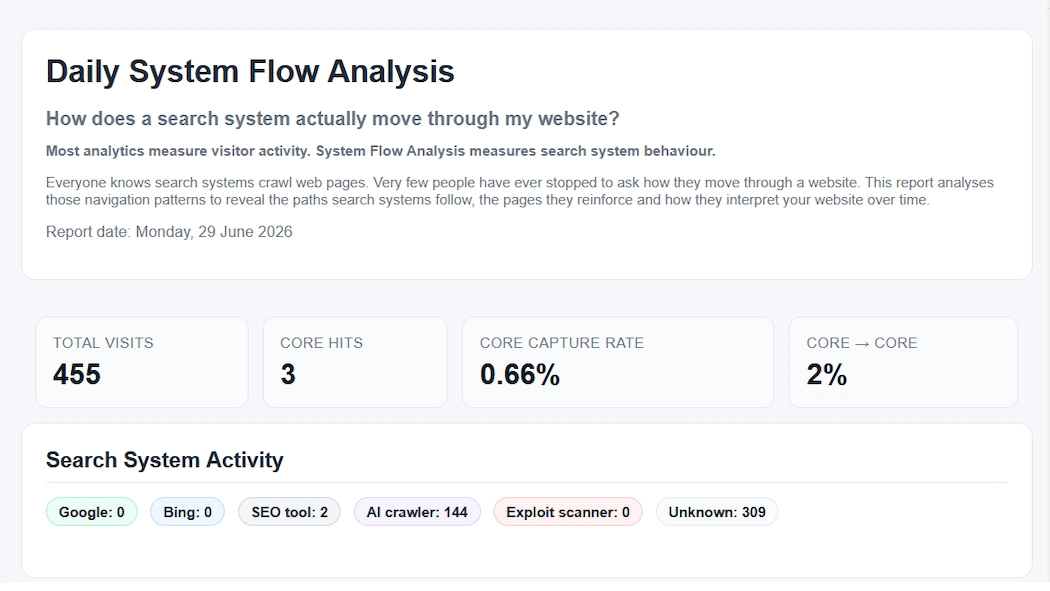Click the report date Monday, 29 June 2026
The image size is (1050, 591).
click(x=169, y=232)
